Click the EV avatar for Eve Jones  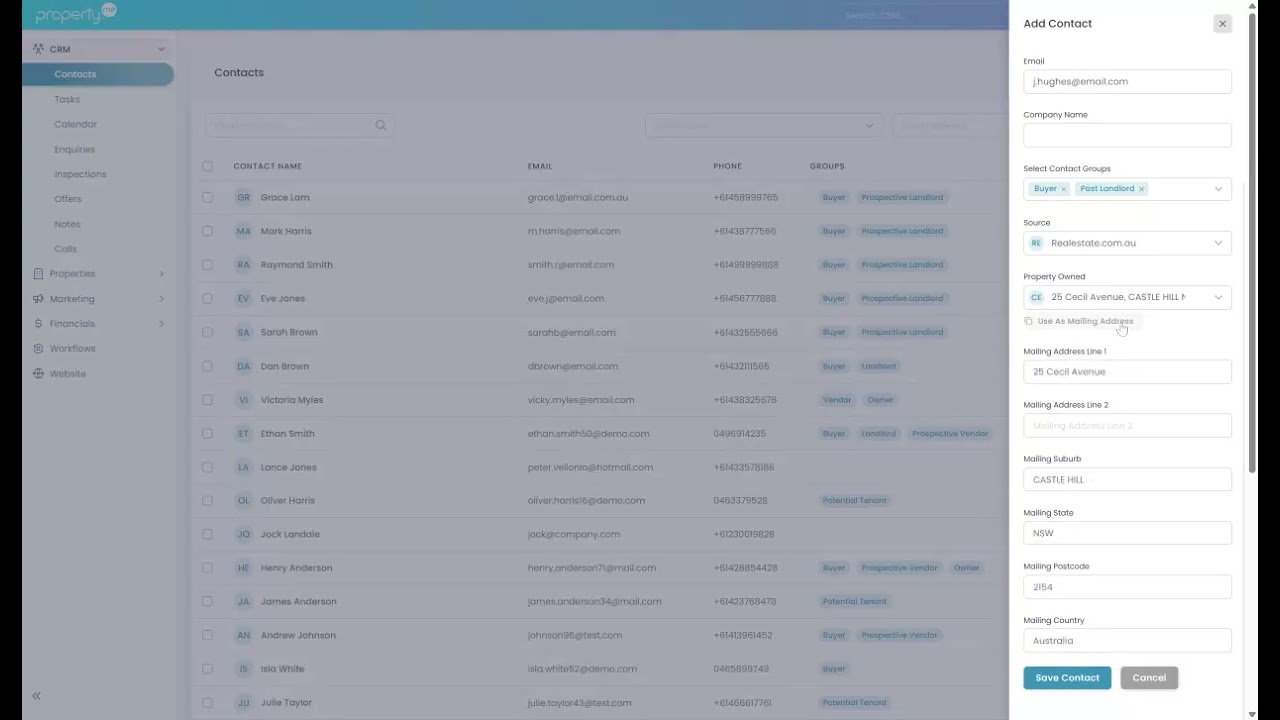(x=243, y=299)
